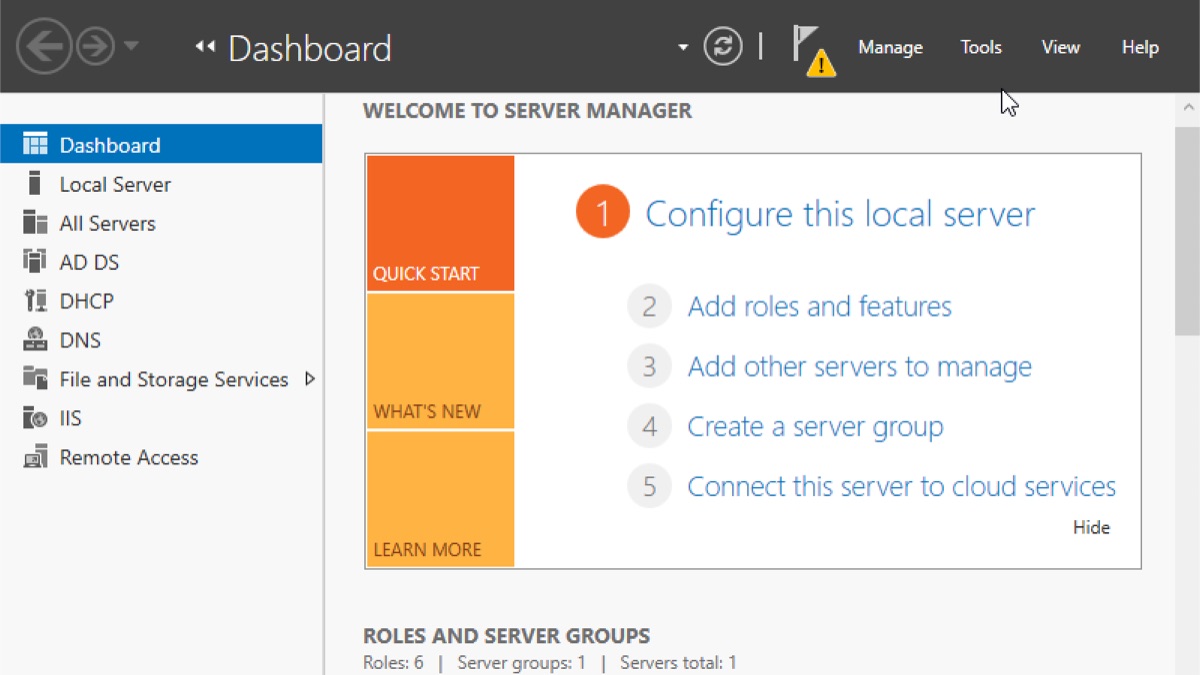Click the step 5 number circle
The height and width of the screenshot is (675, 1200).
[x=649, y=487]
